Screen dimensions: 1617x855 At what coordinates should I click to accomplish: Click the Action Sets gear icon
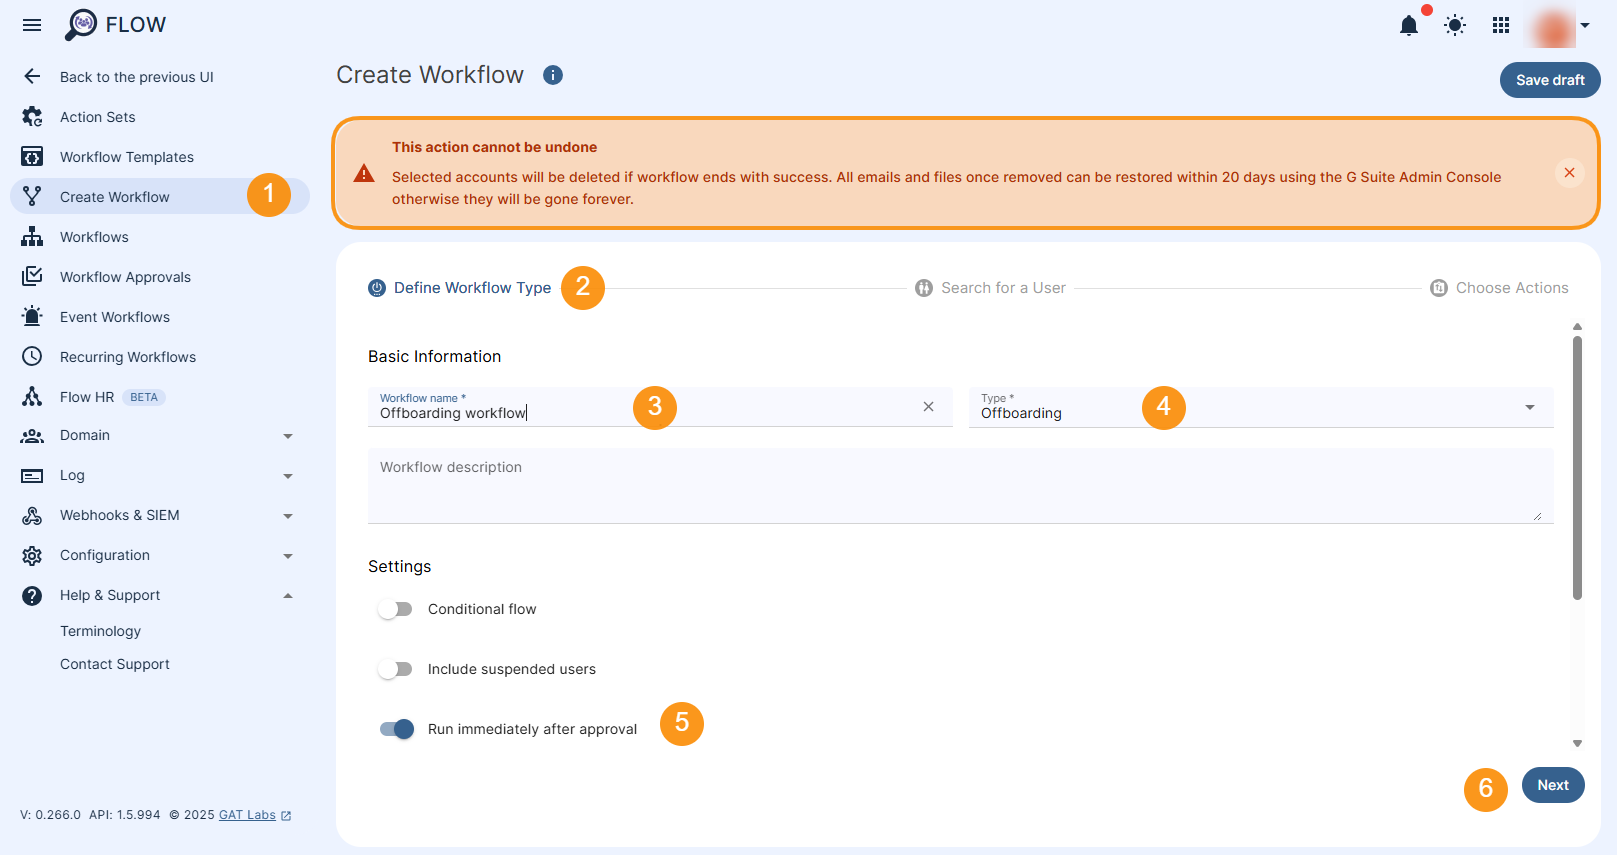pyautogui.click(x=32, y=116)
